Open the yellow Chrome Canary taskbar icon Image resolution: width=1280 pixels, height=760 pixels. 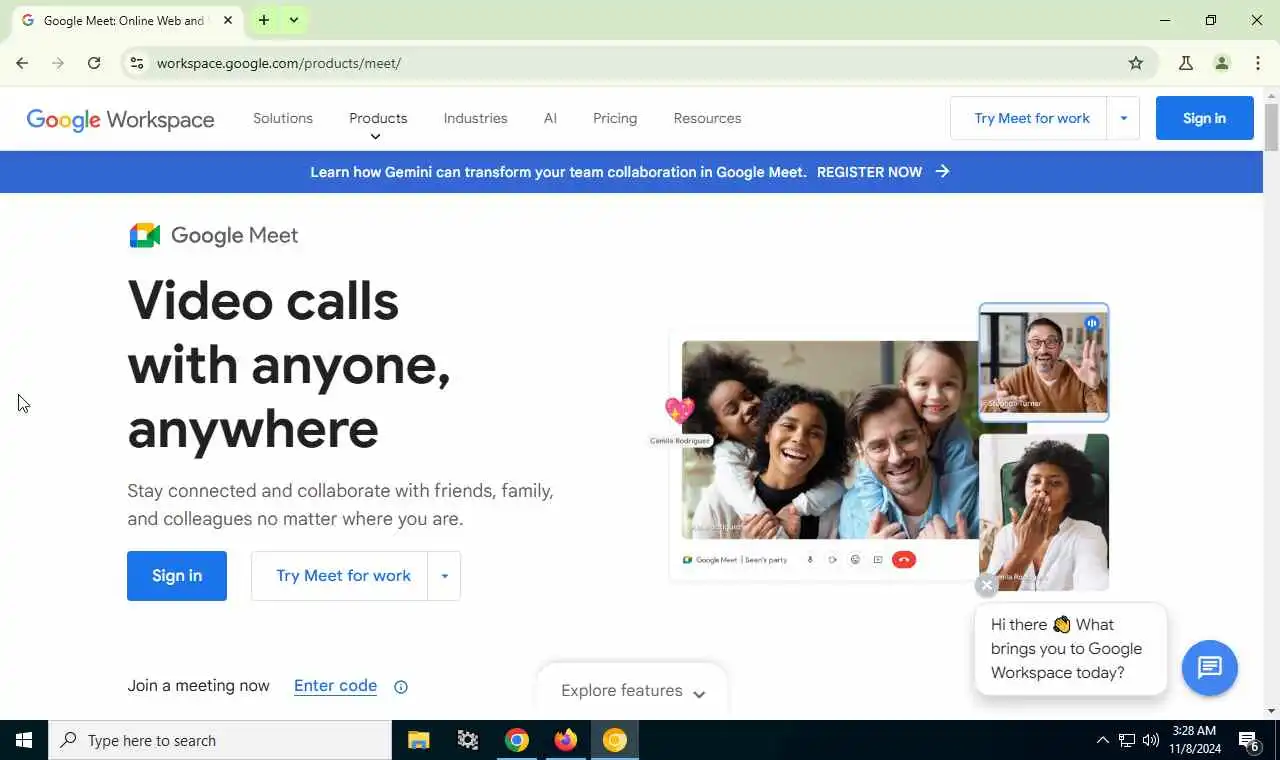[615, 740]
